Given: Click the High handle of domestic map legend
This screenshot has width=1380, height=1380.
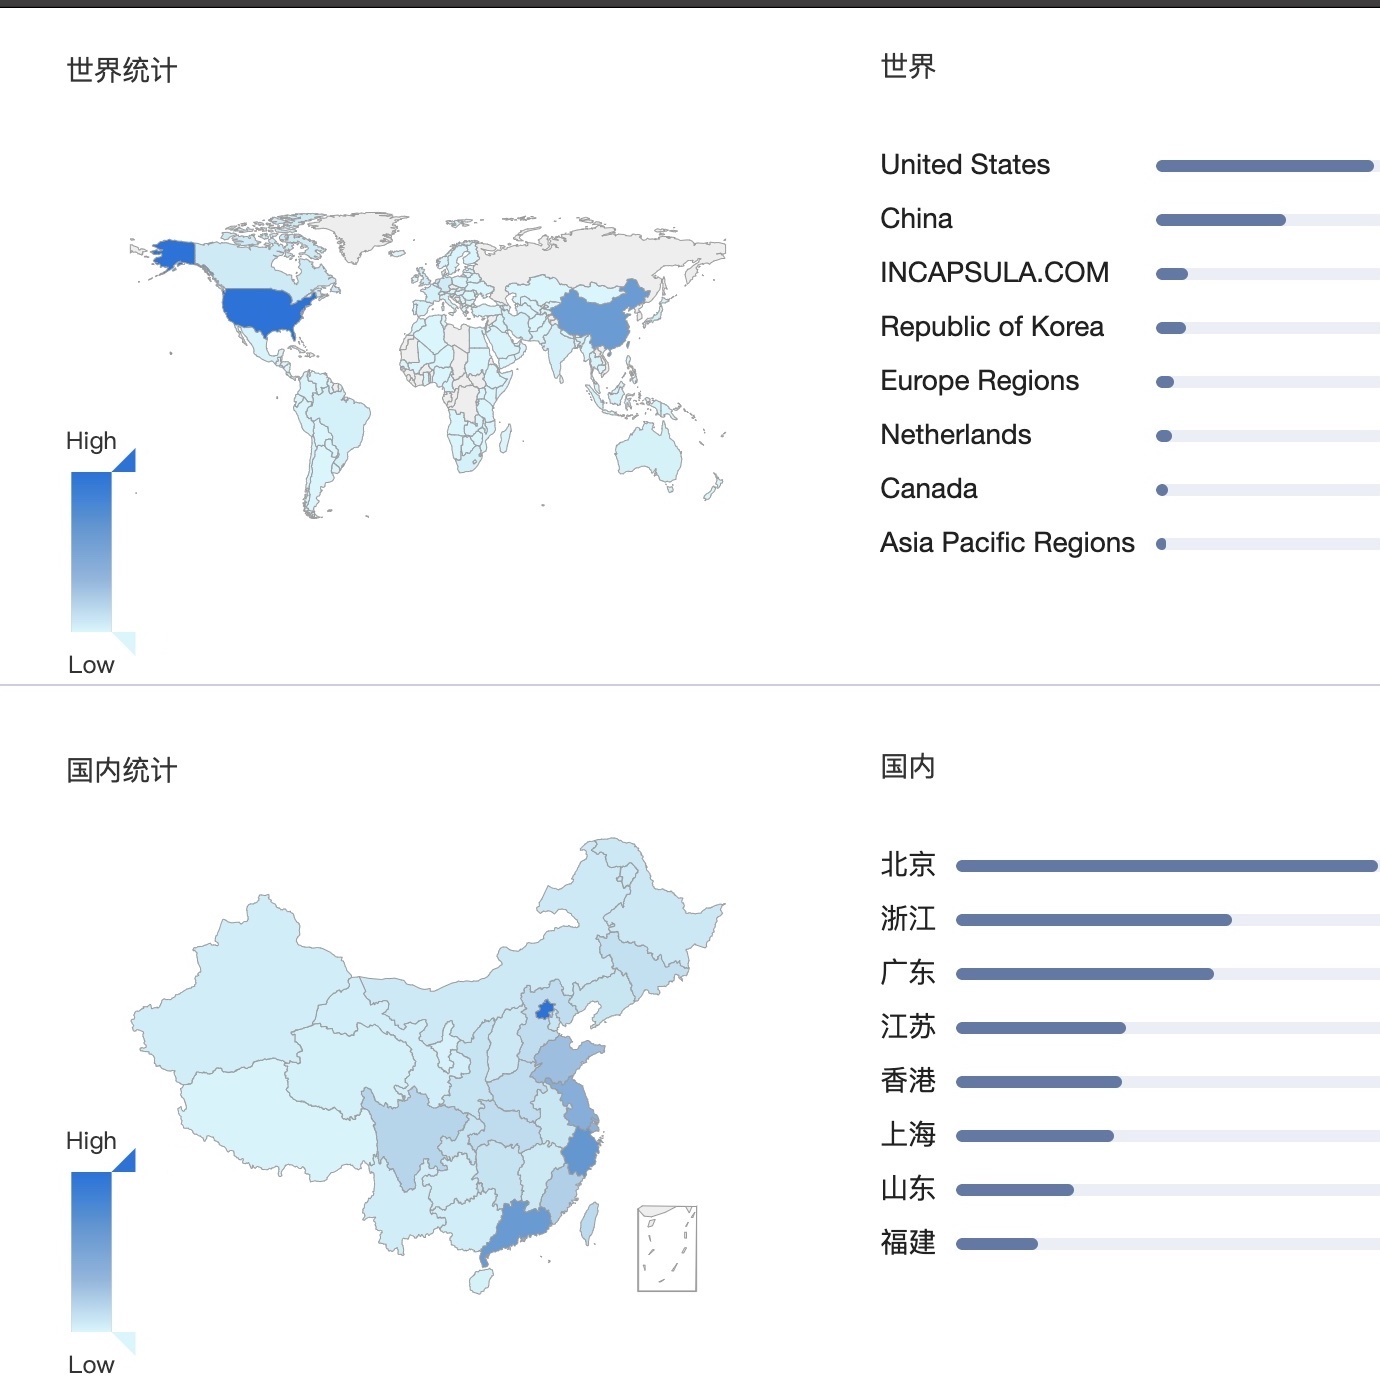Looking at the screenshot, I should tap(124, 1161).
